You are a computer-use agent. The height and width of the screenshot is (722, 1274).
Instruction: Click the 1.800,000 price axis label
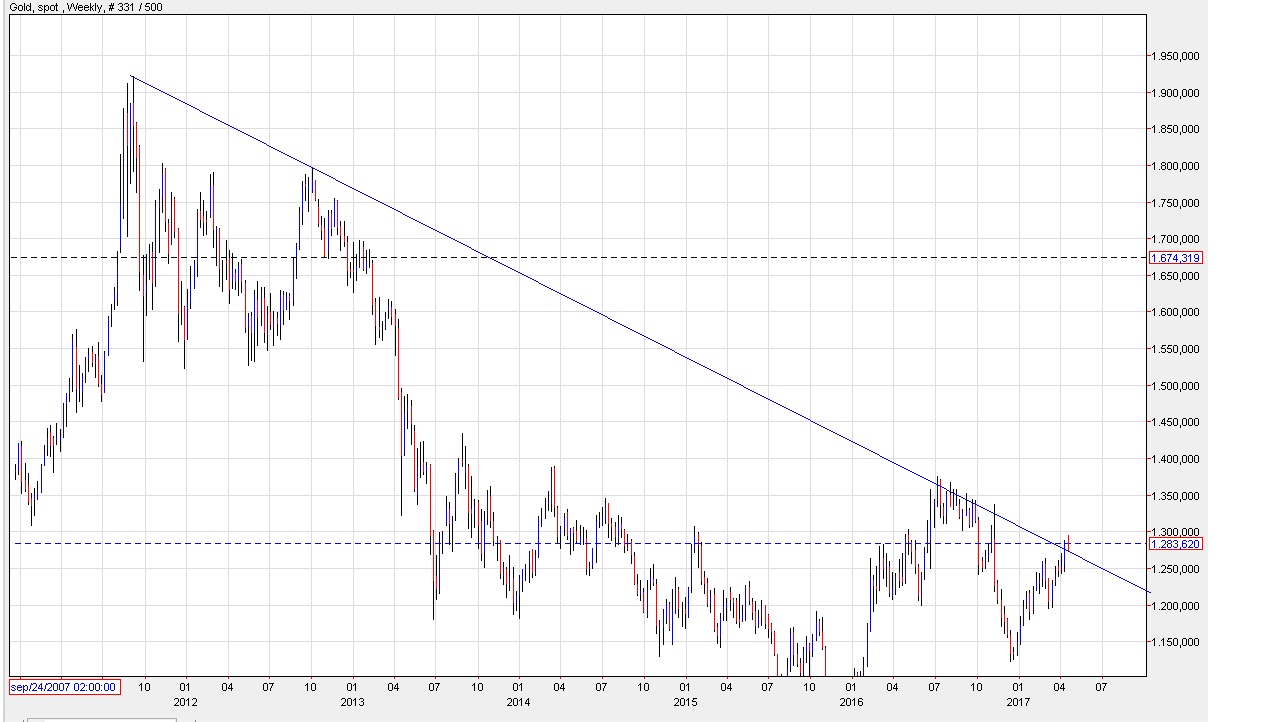click(x=1176, y=166)
